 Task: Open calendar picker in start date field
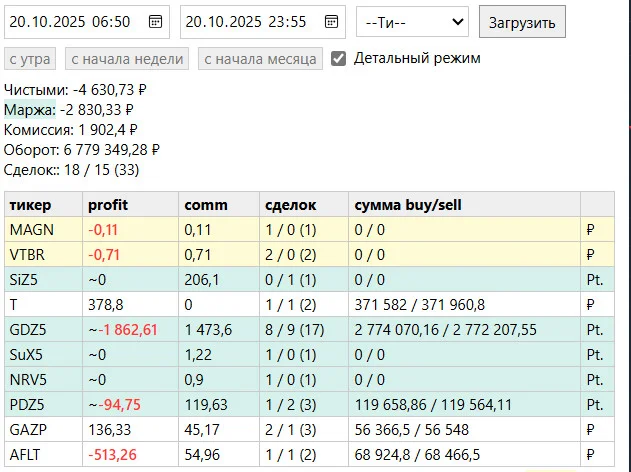(155, 21)
